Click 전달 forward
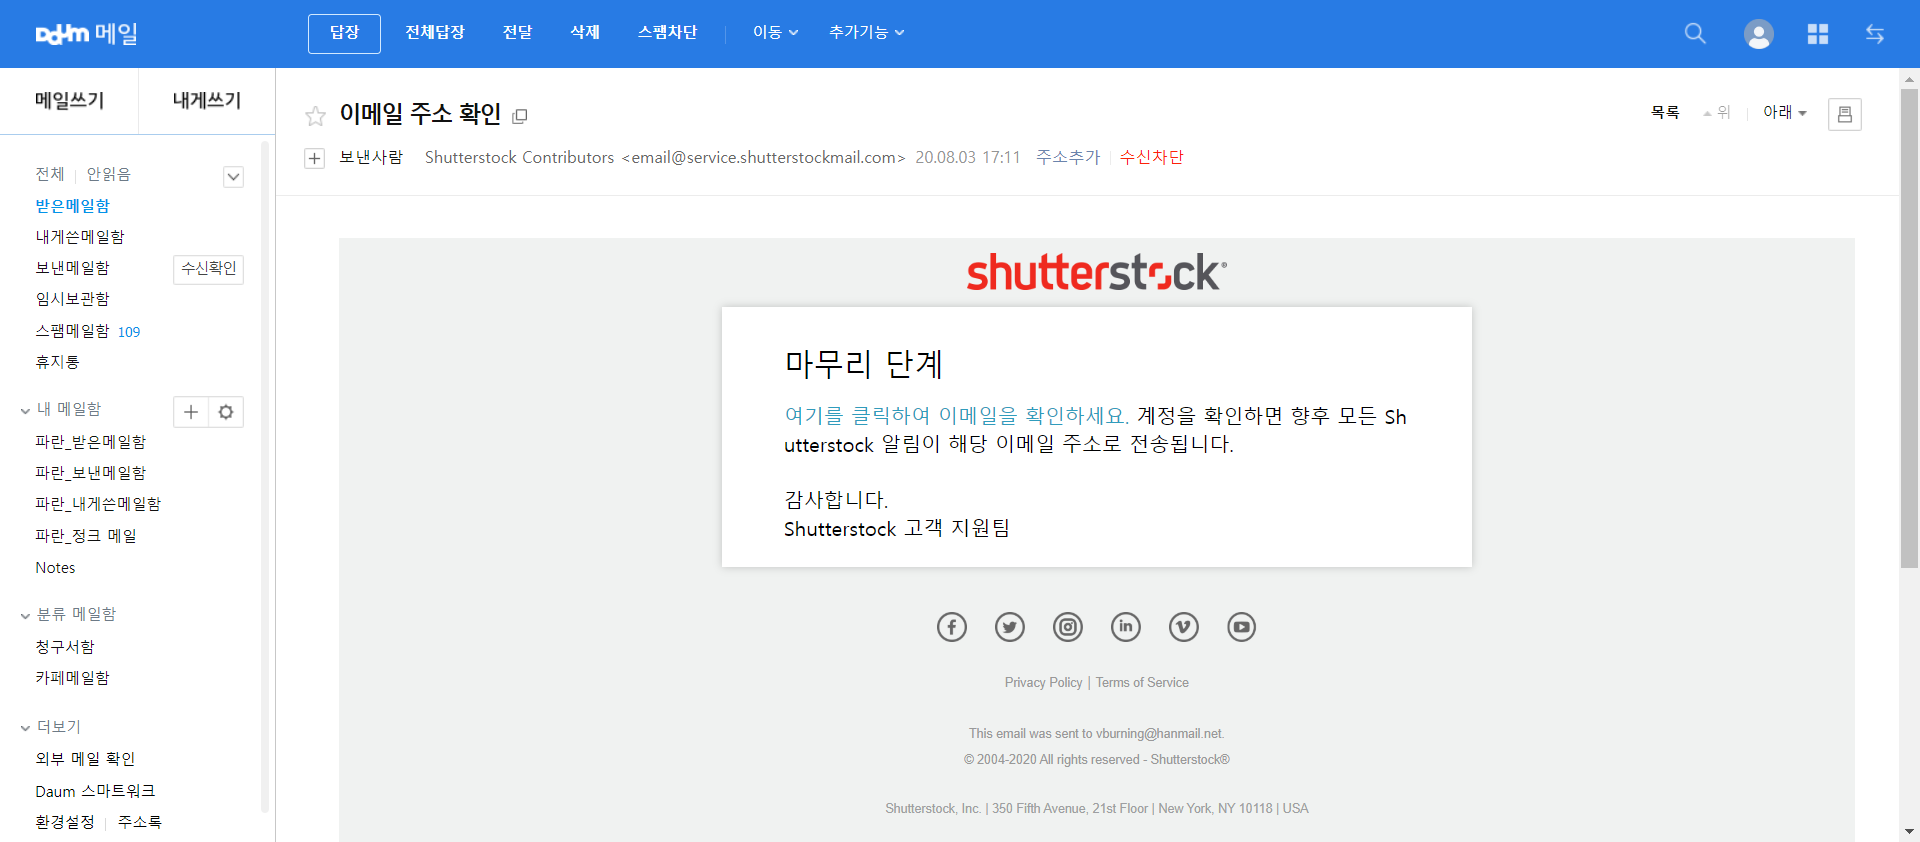 tap(517, 33)
